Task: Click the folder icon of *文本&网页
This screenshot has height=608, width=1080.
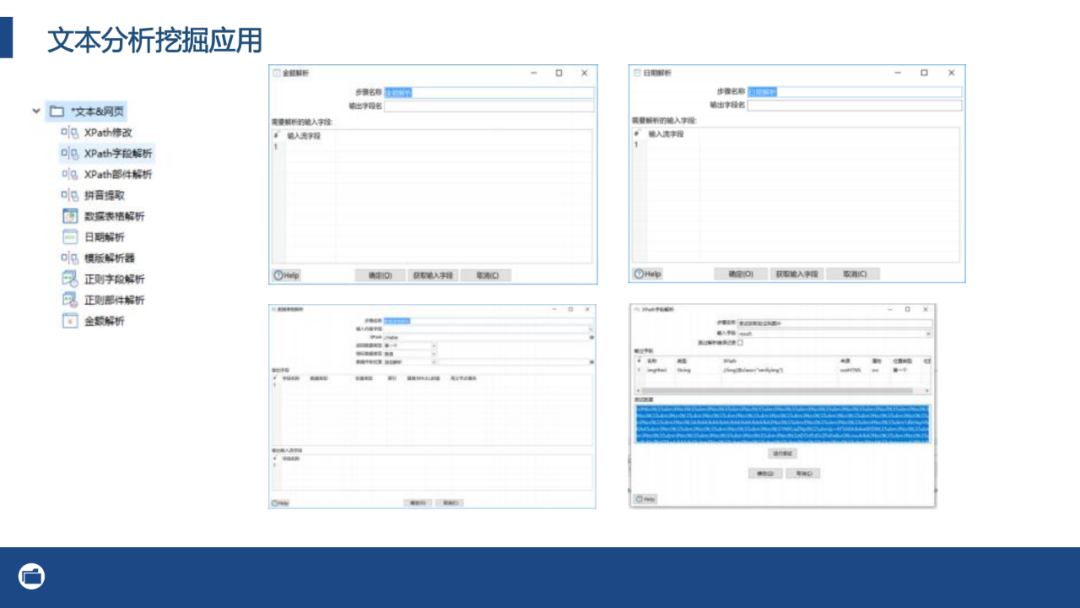Action: 57,111
